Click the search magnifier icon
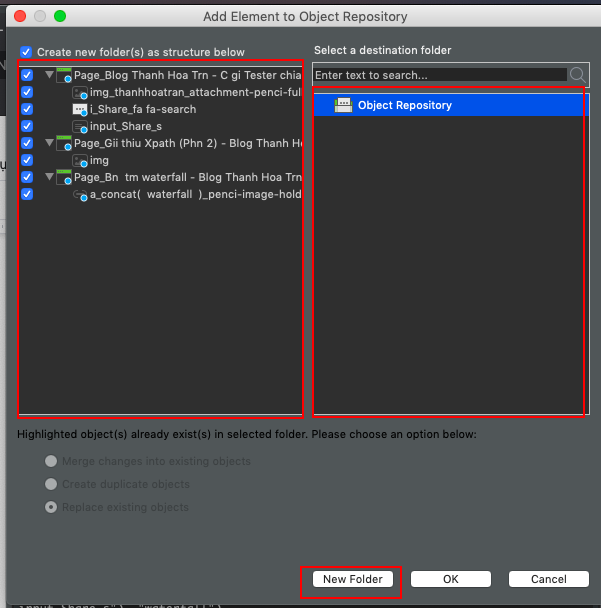The image size is (601, 608). click(x=578, y=75)
